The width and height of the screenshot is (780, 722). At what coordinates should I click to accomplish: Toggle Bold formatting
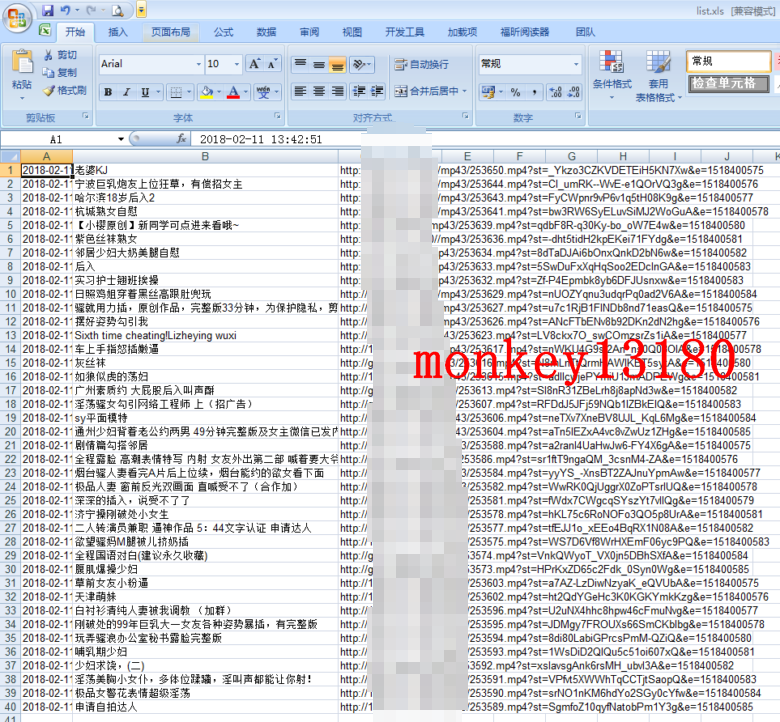(108, 92)
